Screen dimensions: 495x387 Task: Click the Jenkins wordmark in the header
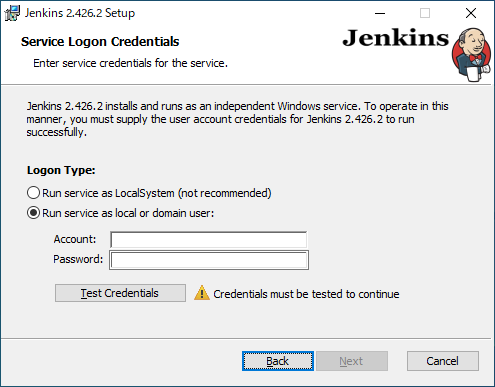pyautogui.click(x=396, y=38)
